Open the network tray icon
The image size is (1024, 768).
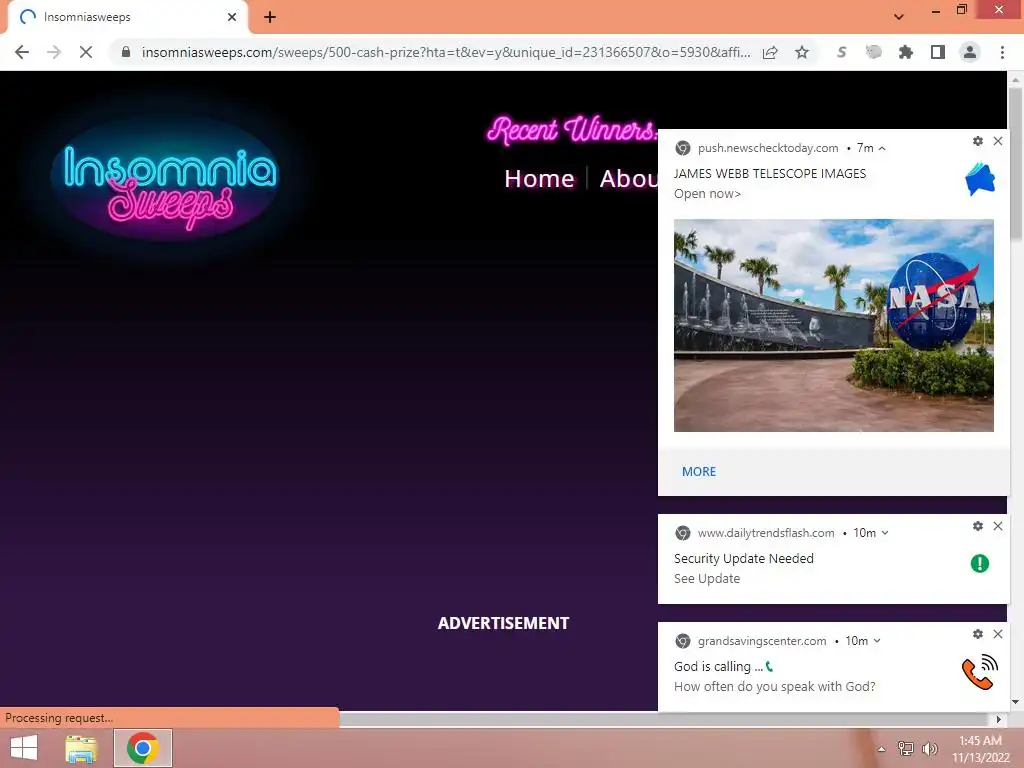[905, 749]
